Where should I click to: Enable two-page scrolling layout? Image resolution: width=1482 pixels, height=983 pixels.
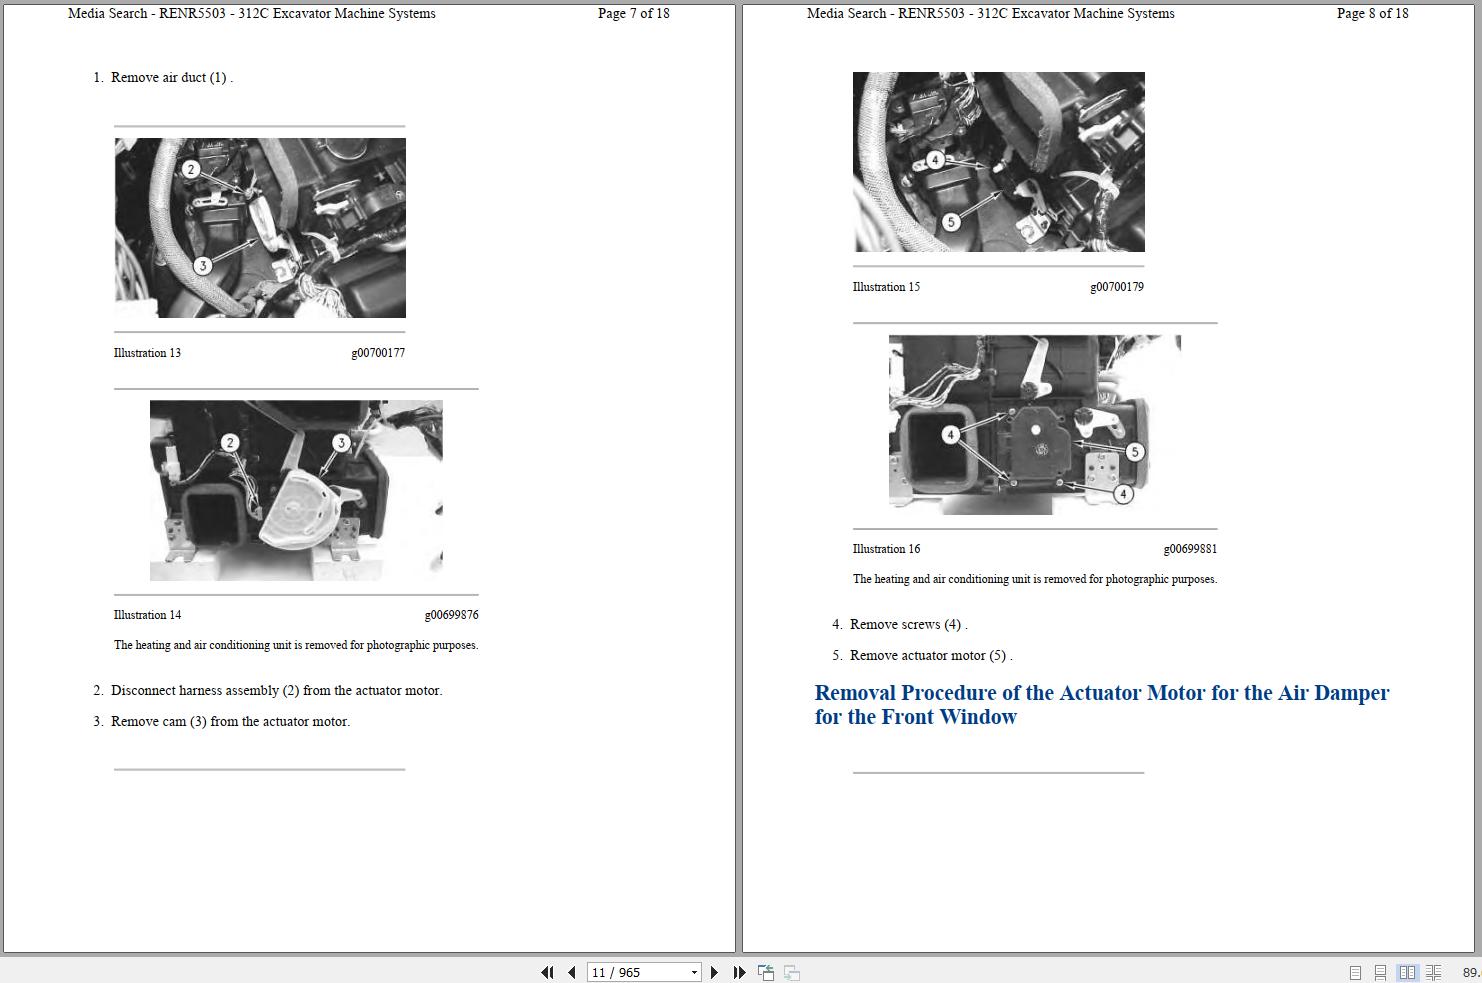[1433, 972]
